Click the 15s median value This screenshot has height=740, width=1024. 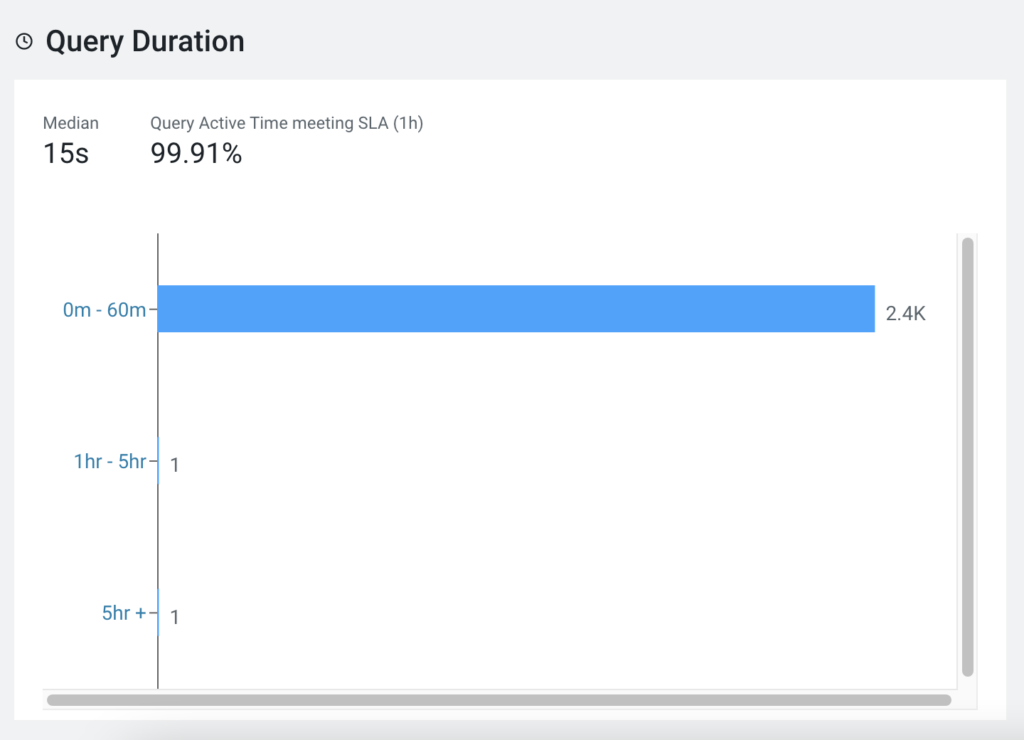[66, 153]
